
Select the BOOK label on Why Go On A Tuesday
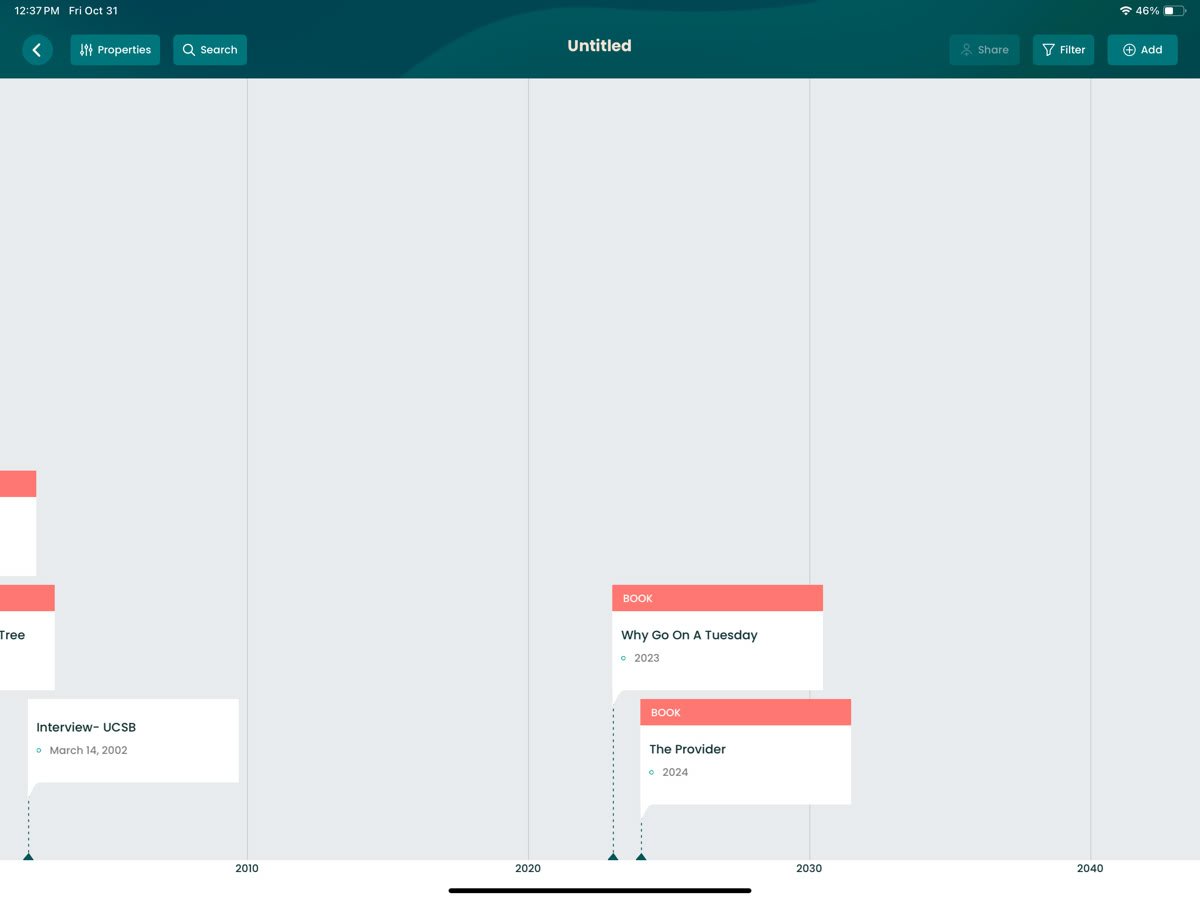point(638,598)
